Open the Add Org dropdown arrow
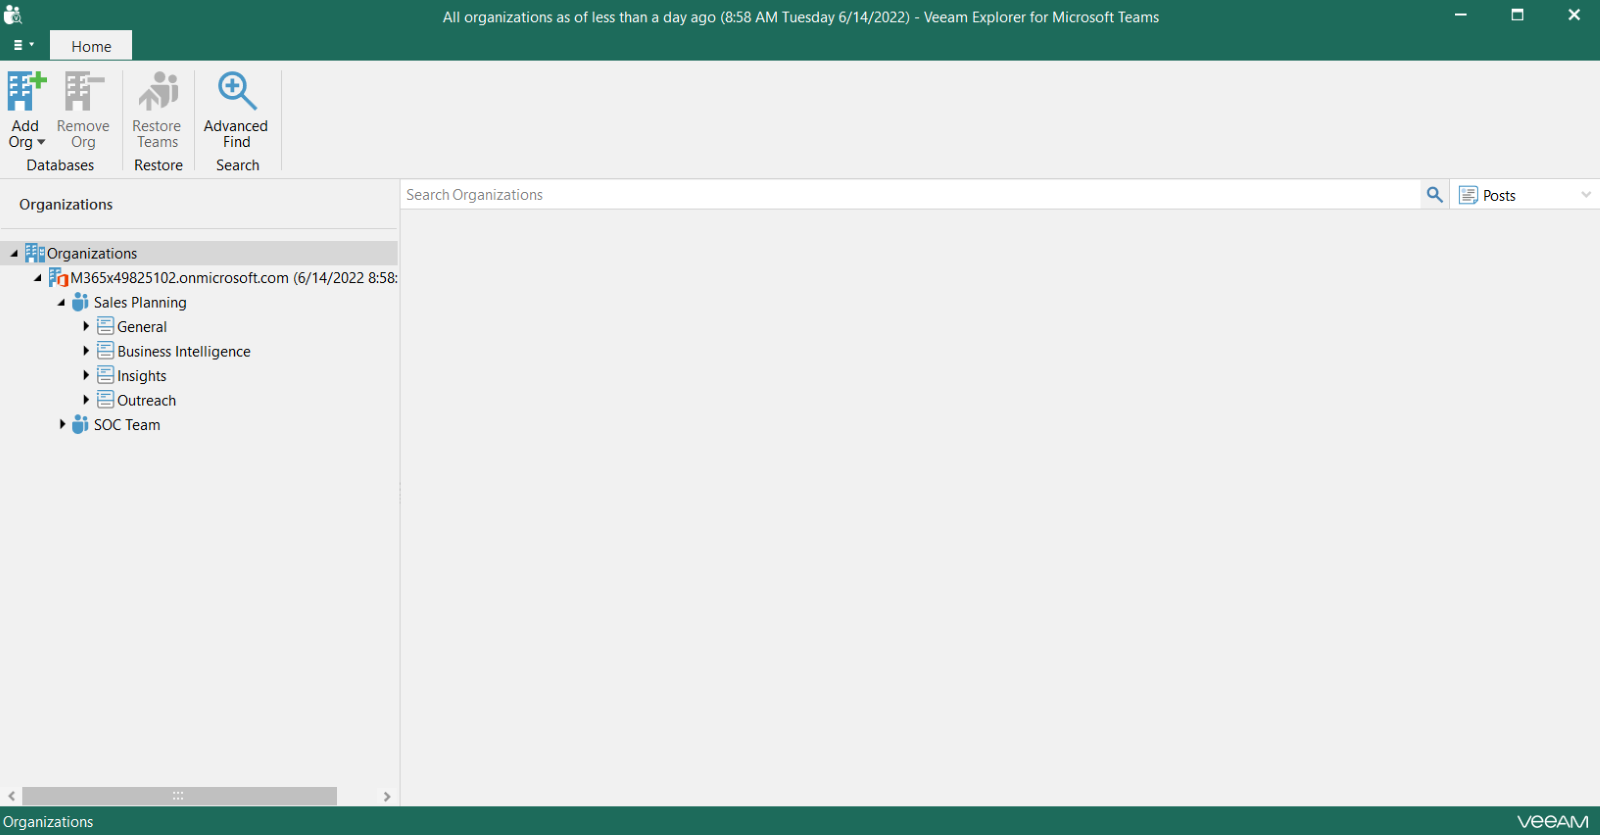Screen dimensions: 1600x835 [41, 143]
